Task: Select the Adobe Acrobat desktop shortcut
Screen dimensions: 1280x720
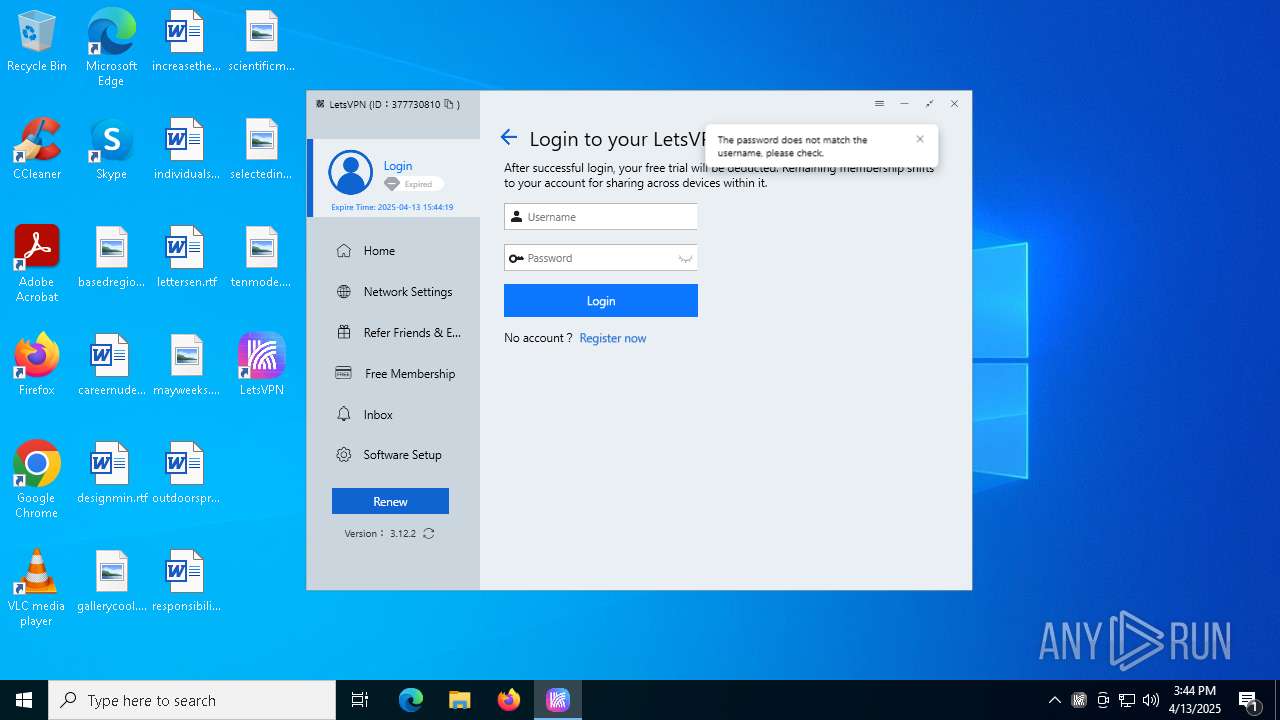Action: pos(37,264)
